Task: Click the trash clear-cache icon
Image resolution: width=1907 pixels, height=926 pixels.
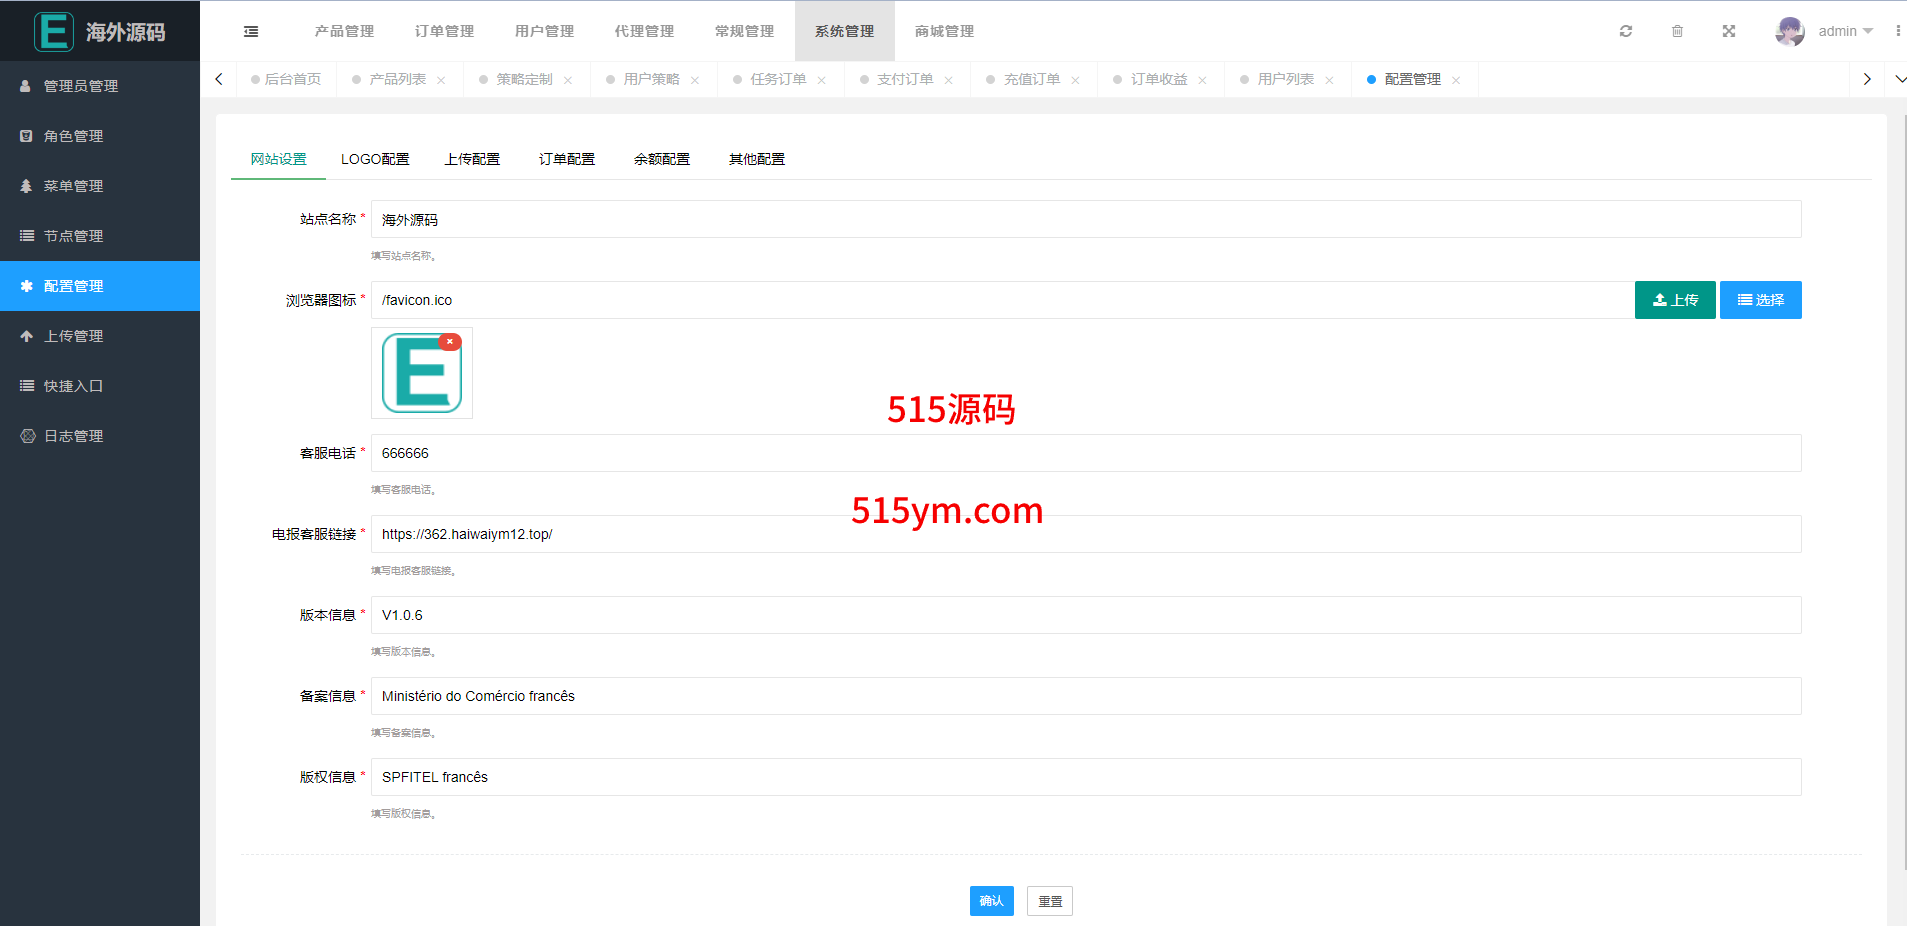Action: click(x=1677, y=31)
